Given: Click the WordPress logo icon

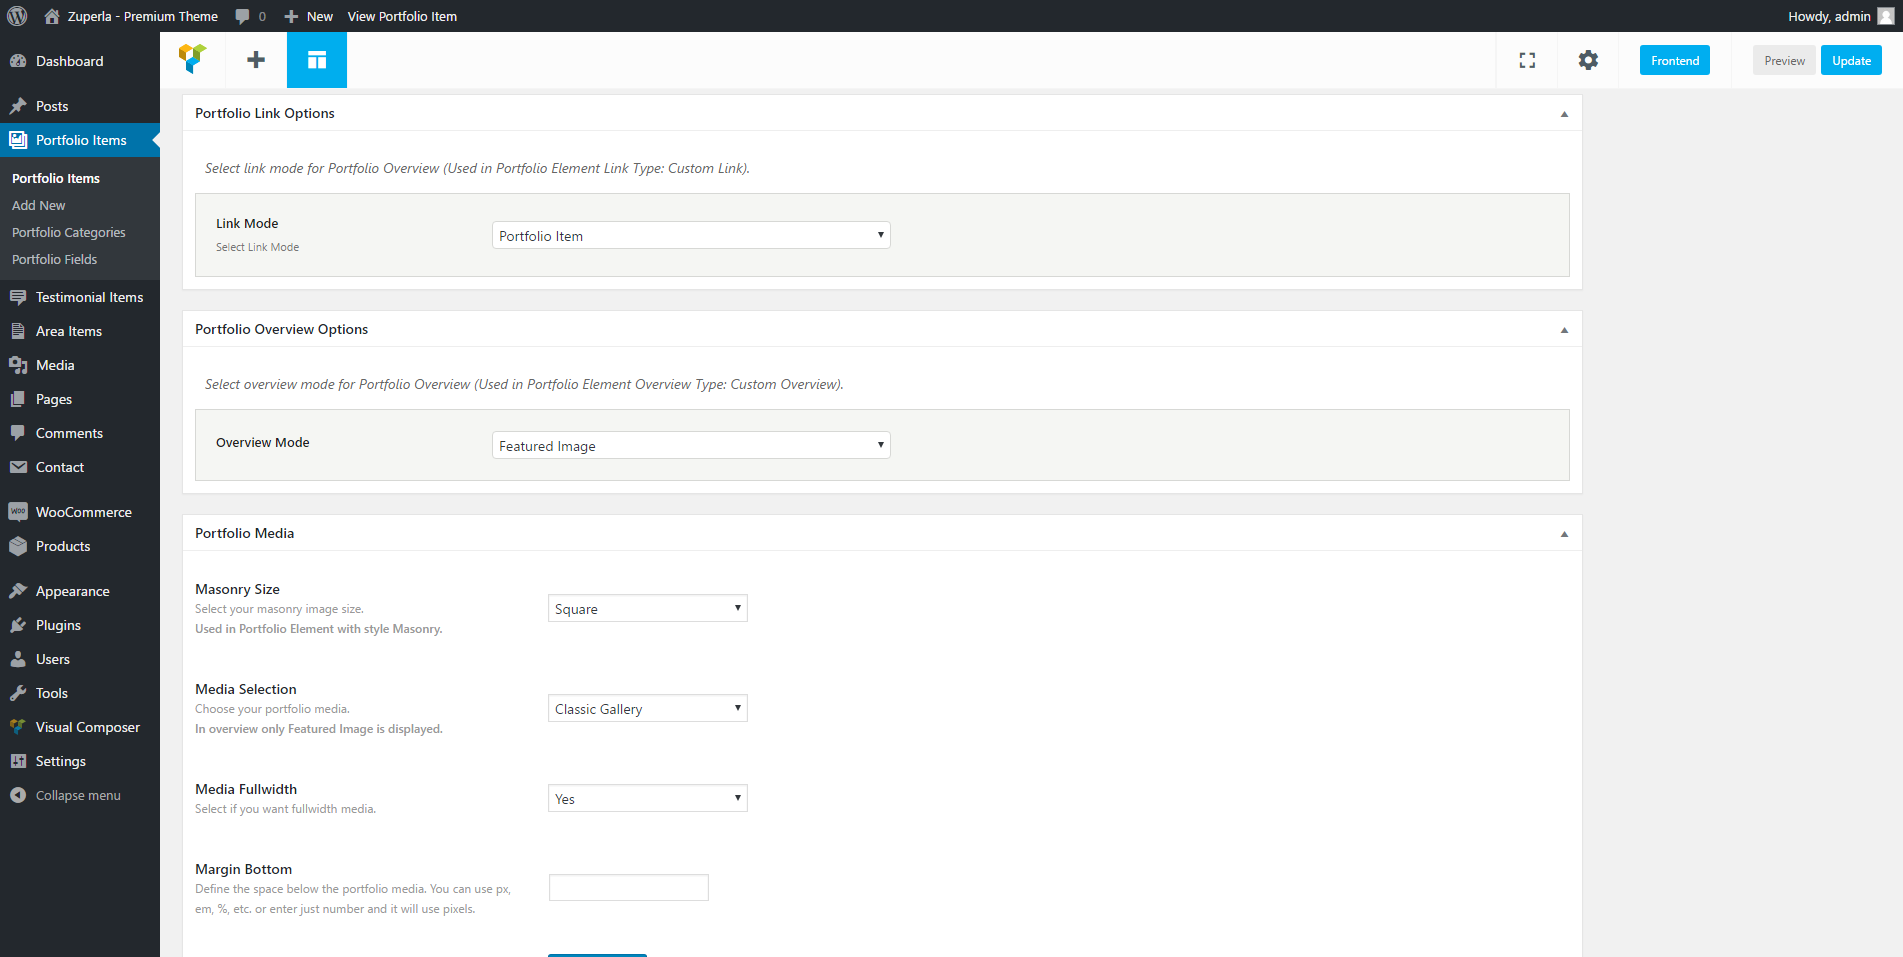Looking at the screenshot, I should [17, 16].
